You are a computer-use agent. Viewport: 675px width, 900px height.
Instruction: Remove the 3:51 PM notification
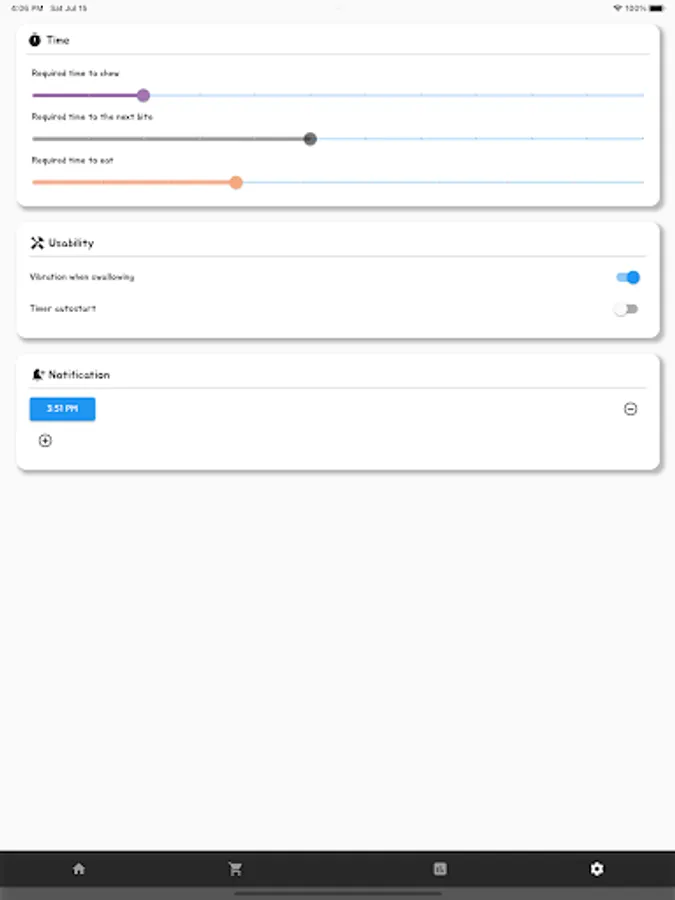click(631, 409)
